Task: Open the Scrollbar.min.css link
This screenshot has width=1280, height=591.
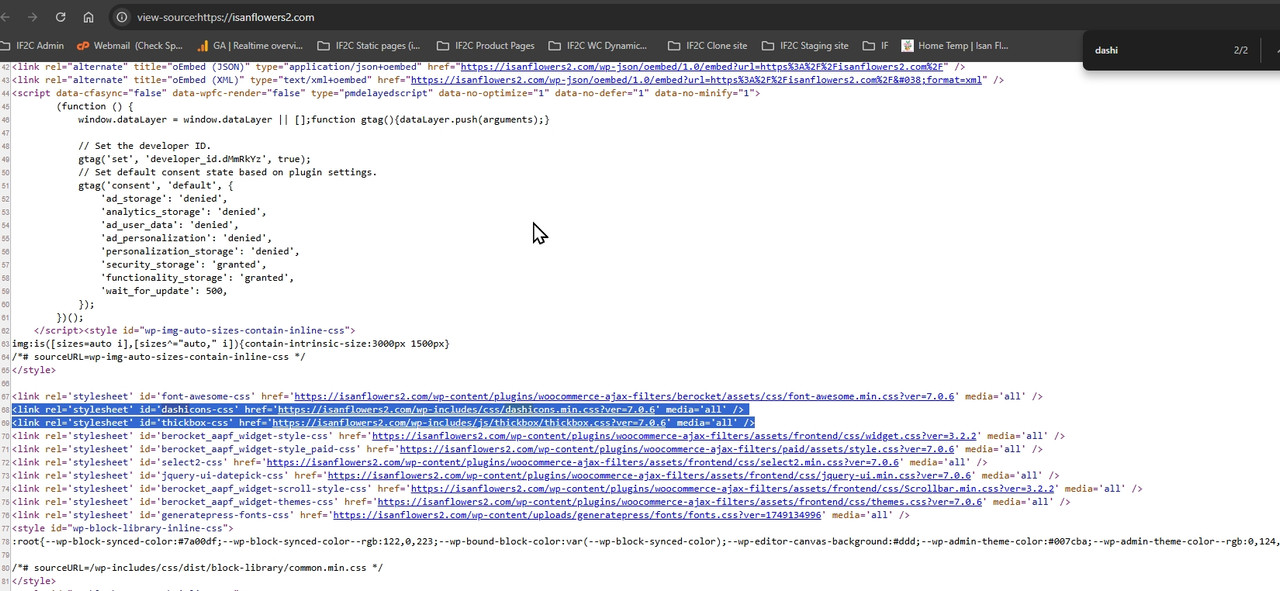Action: [733, 489]
